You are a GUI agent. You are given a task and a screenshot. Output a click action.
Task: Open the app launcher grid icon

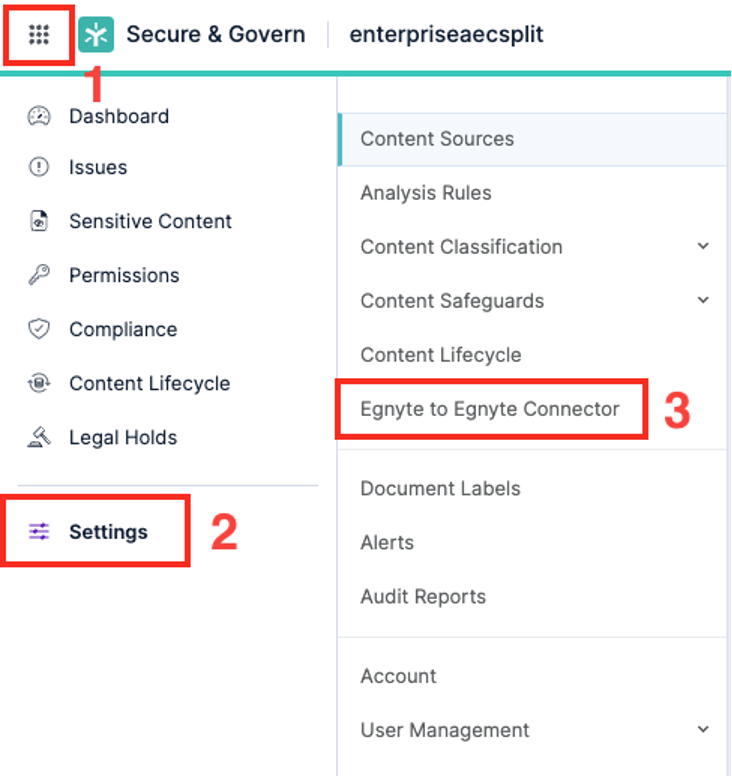(x=39, y=35)
